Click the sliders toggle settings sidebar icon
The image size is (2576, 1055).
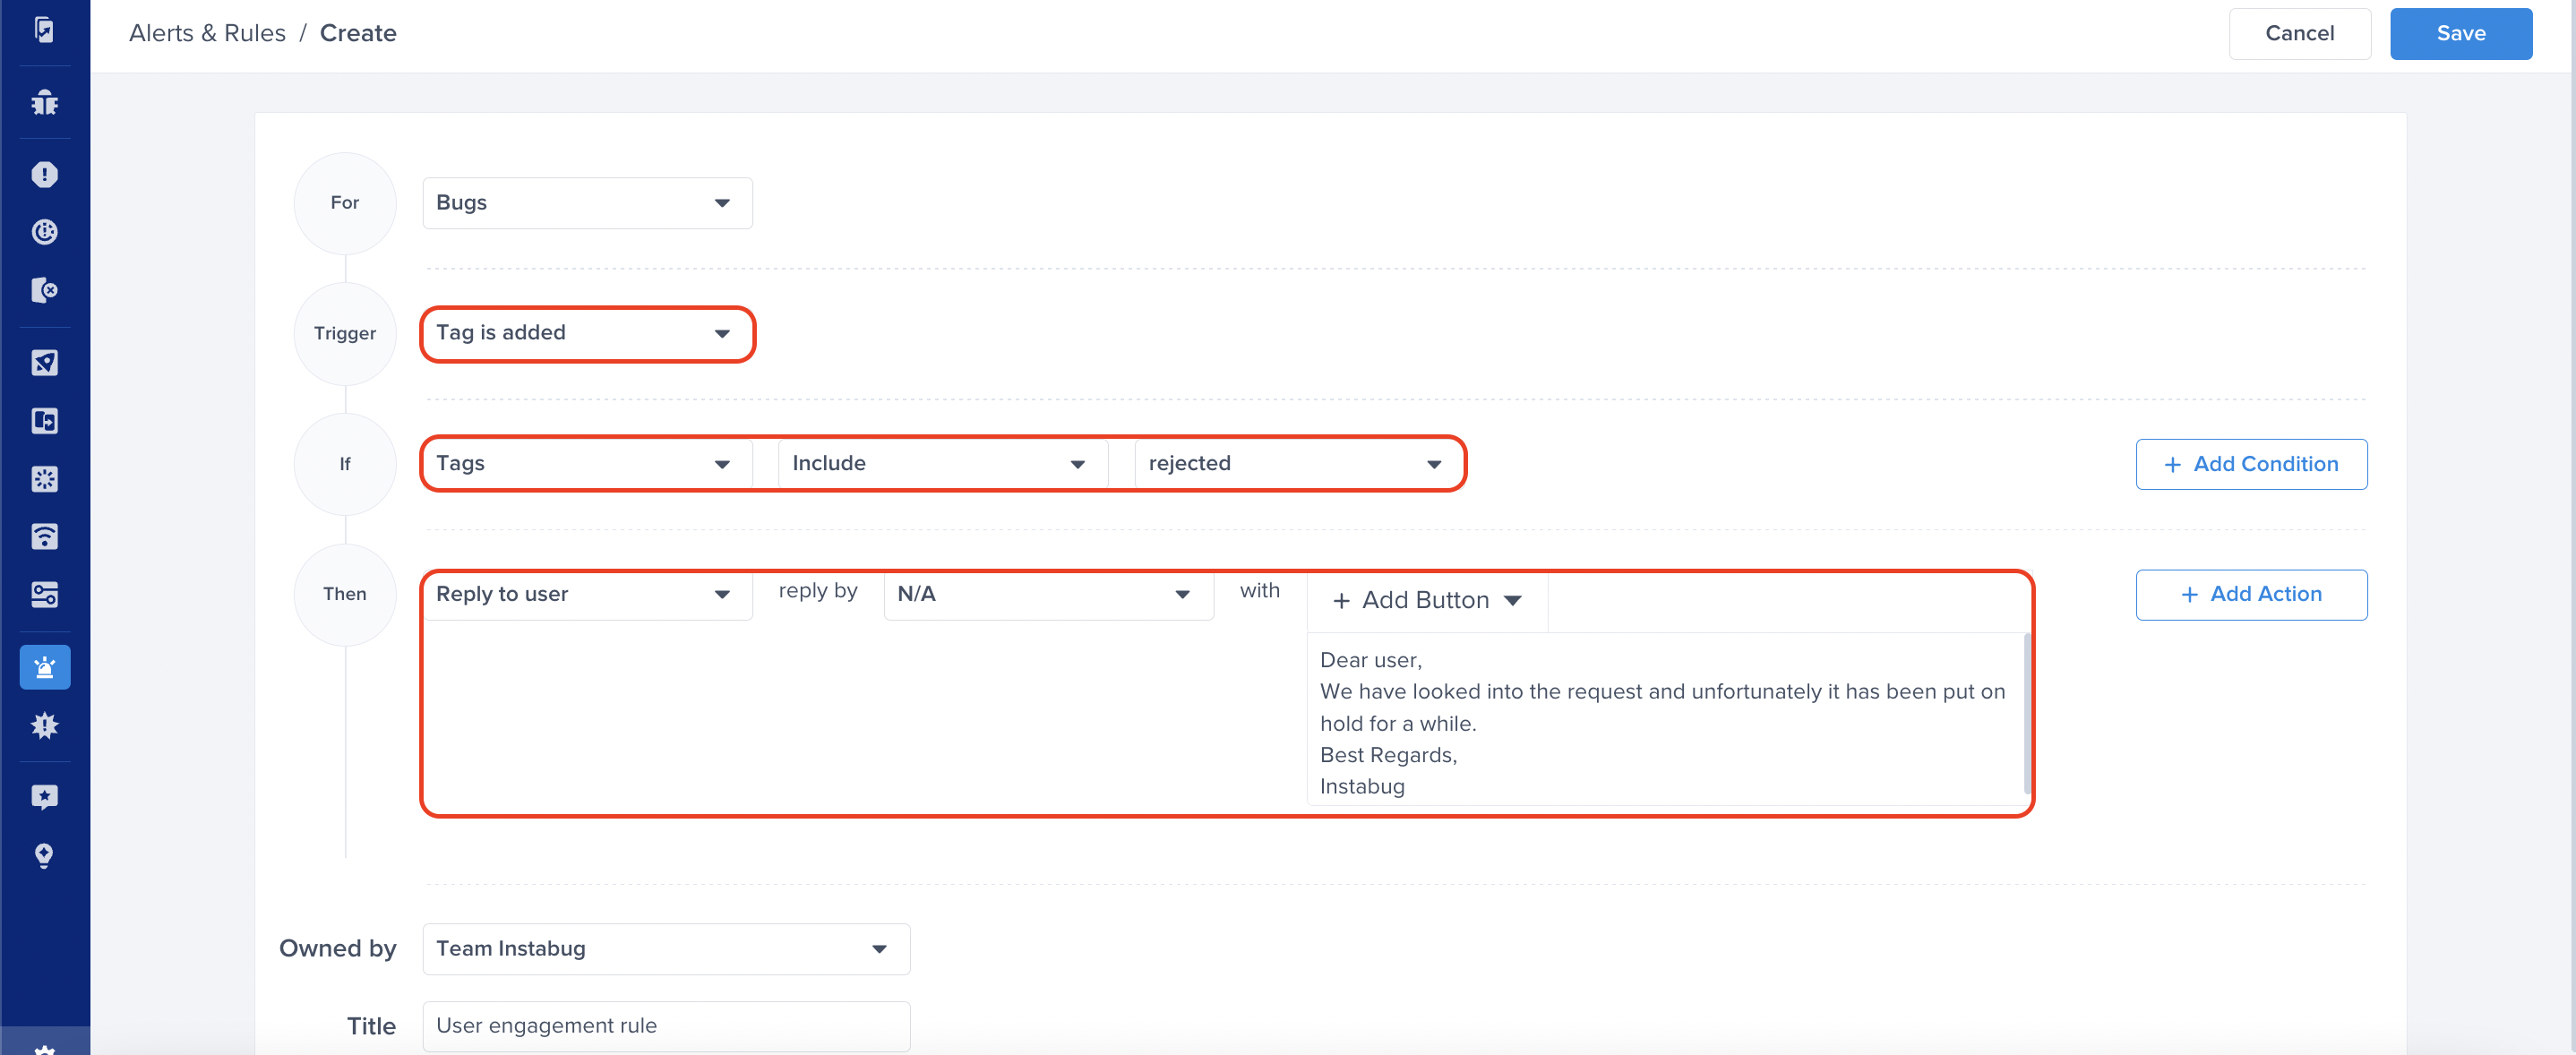[x=44, y=594]
